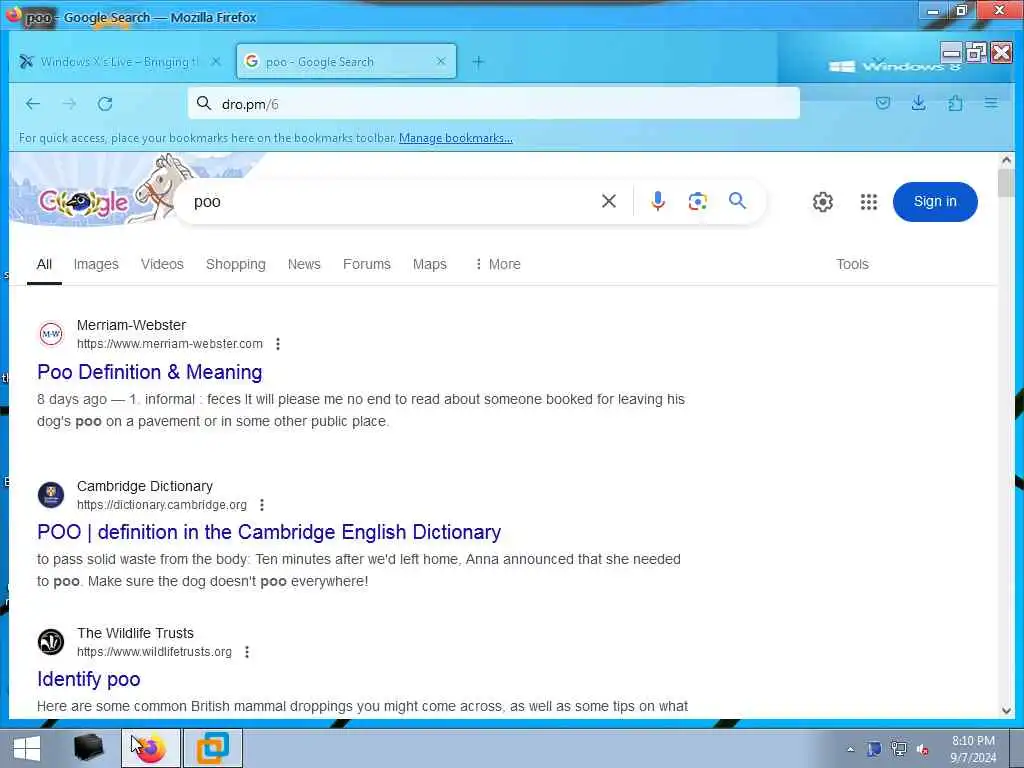Switch to Videos results
Viewport: 1024px width, 768px height.
162,264
